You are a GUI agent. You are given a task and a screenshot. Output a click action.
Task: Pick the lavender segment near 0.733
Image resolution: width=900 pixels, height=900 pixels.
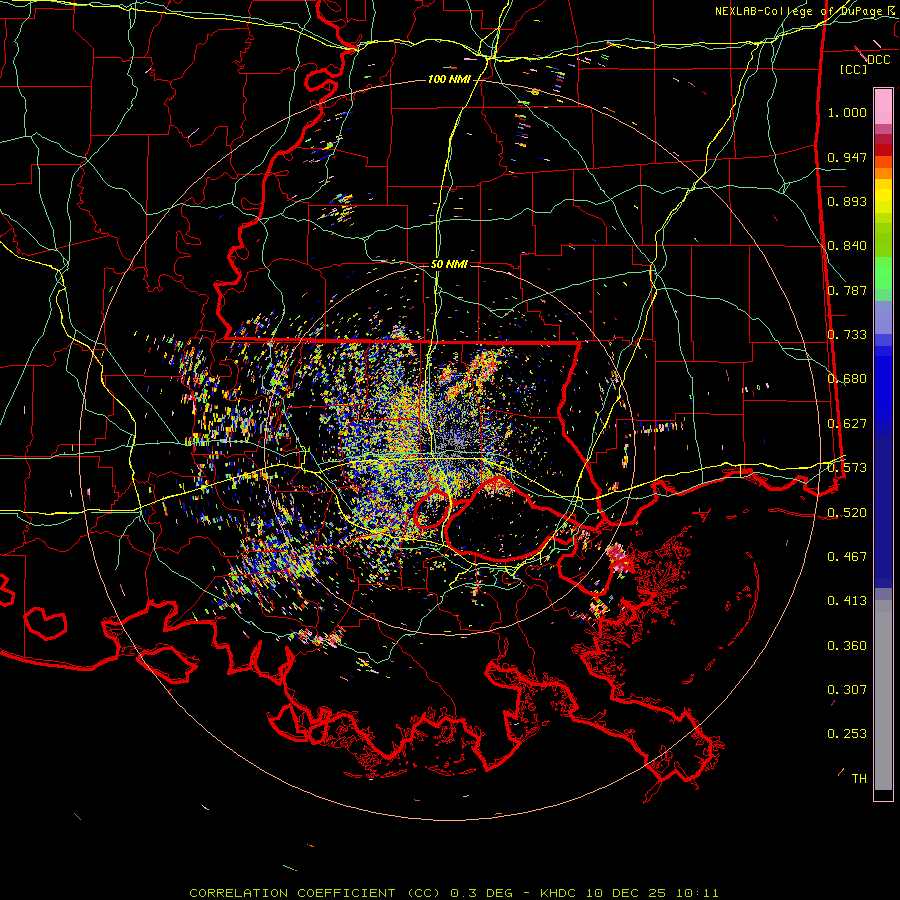(x=883, y=319)
